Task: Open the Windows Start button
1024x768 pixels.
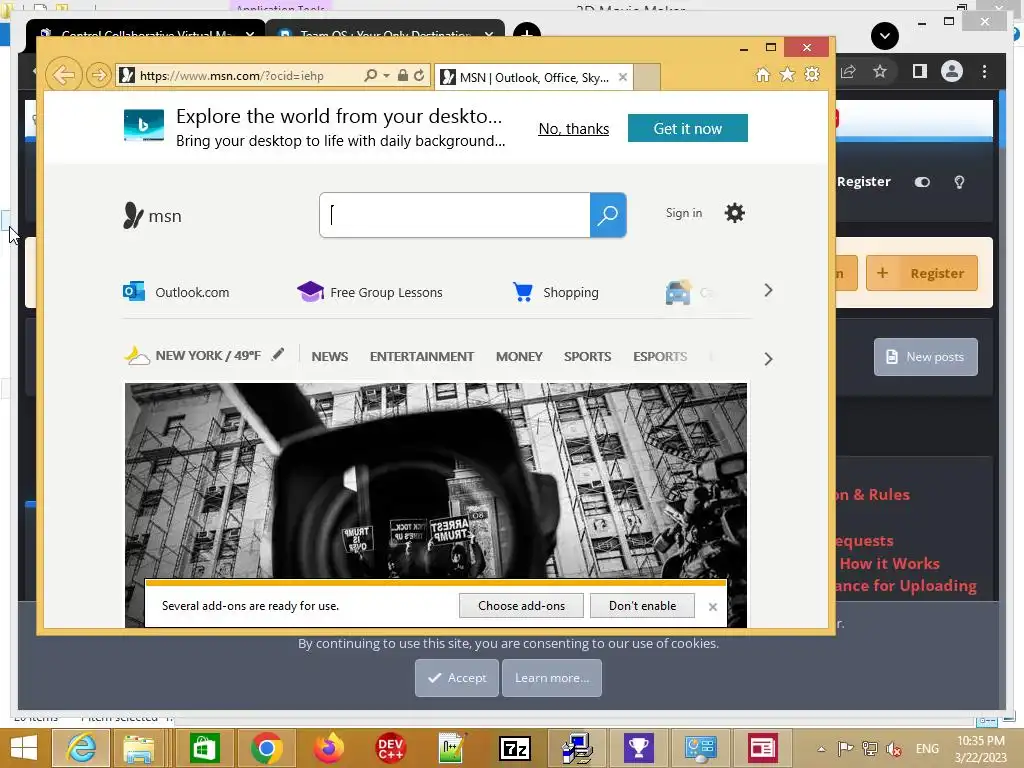Action: click(x=24, y=748)
